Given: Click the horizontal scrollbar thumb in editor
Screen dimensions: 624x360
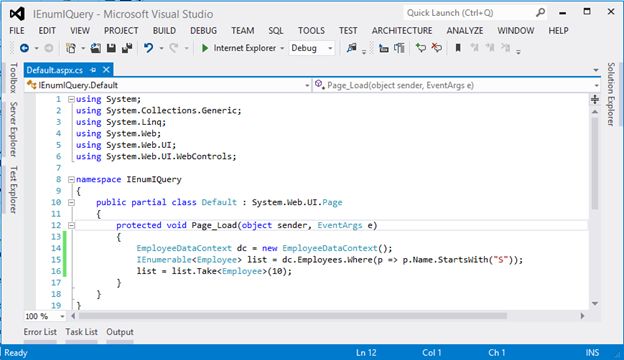Looking at the screenshot, I should coord(292,316).
